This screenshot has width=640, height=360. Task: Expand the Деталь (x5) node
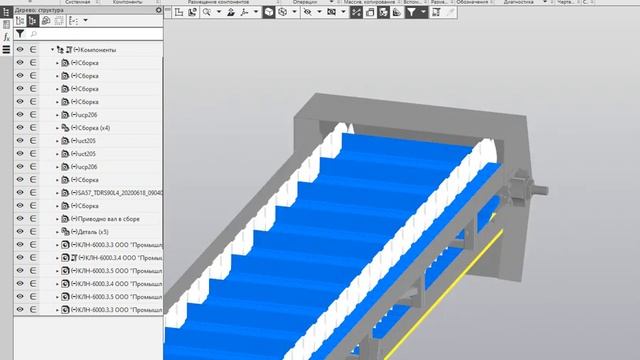click(57, 232)
